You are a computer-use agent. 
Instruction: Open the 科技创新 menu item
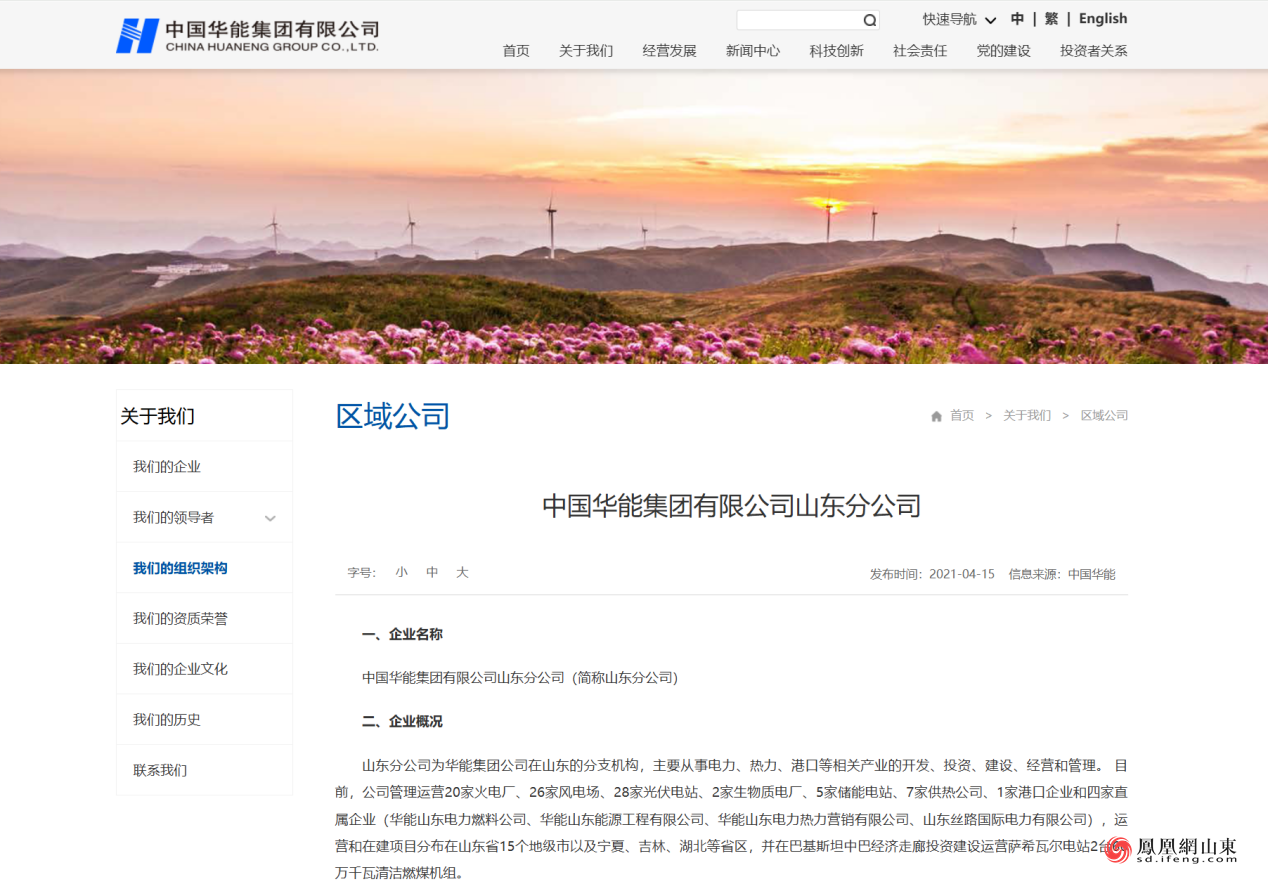836,51
